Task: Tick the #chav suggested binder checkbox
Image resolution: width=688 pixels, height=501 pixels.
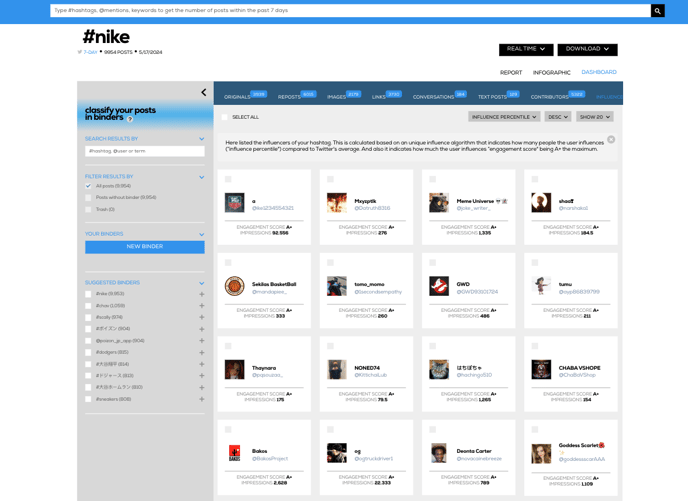Action: 88,306
